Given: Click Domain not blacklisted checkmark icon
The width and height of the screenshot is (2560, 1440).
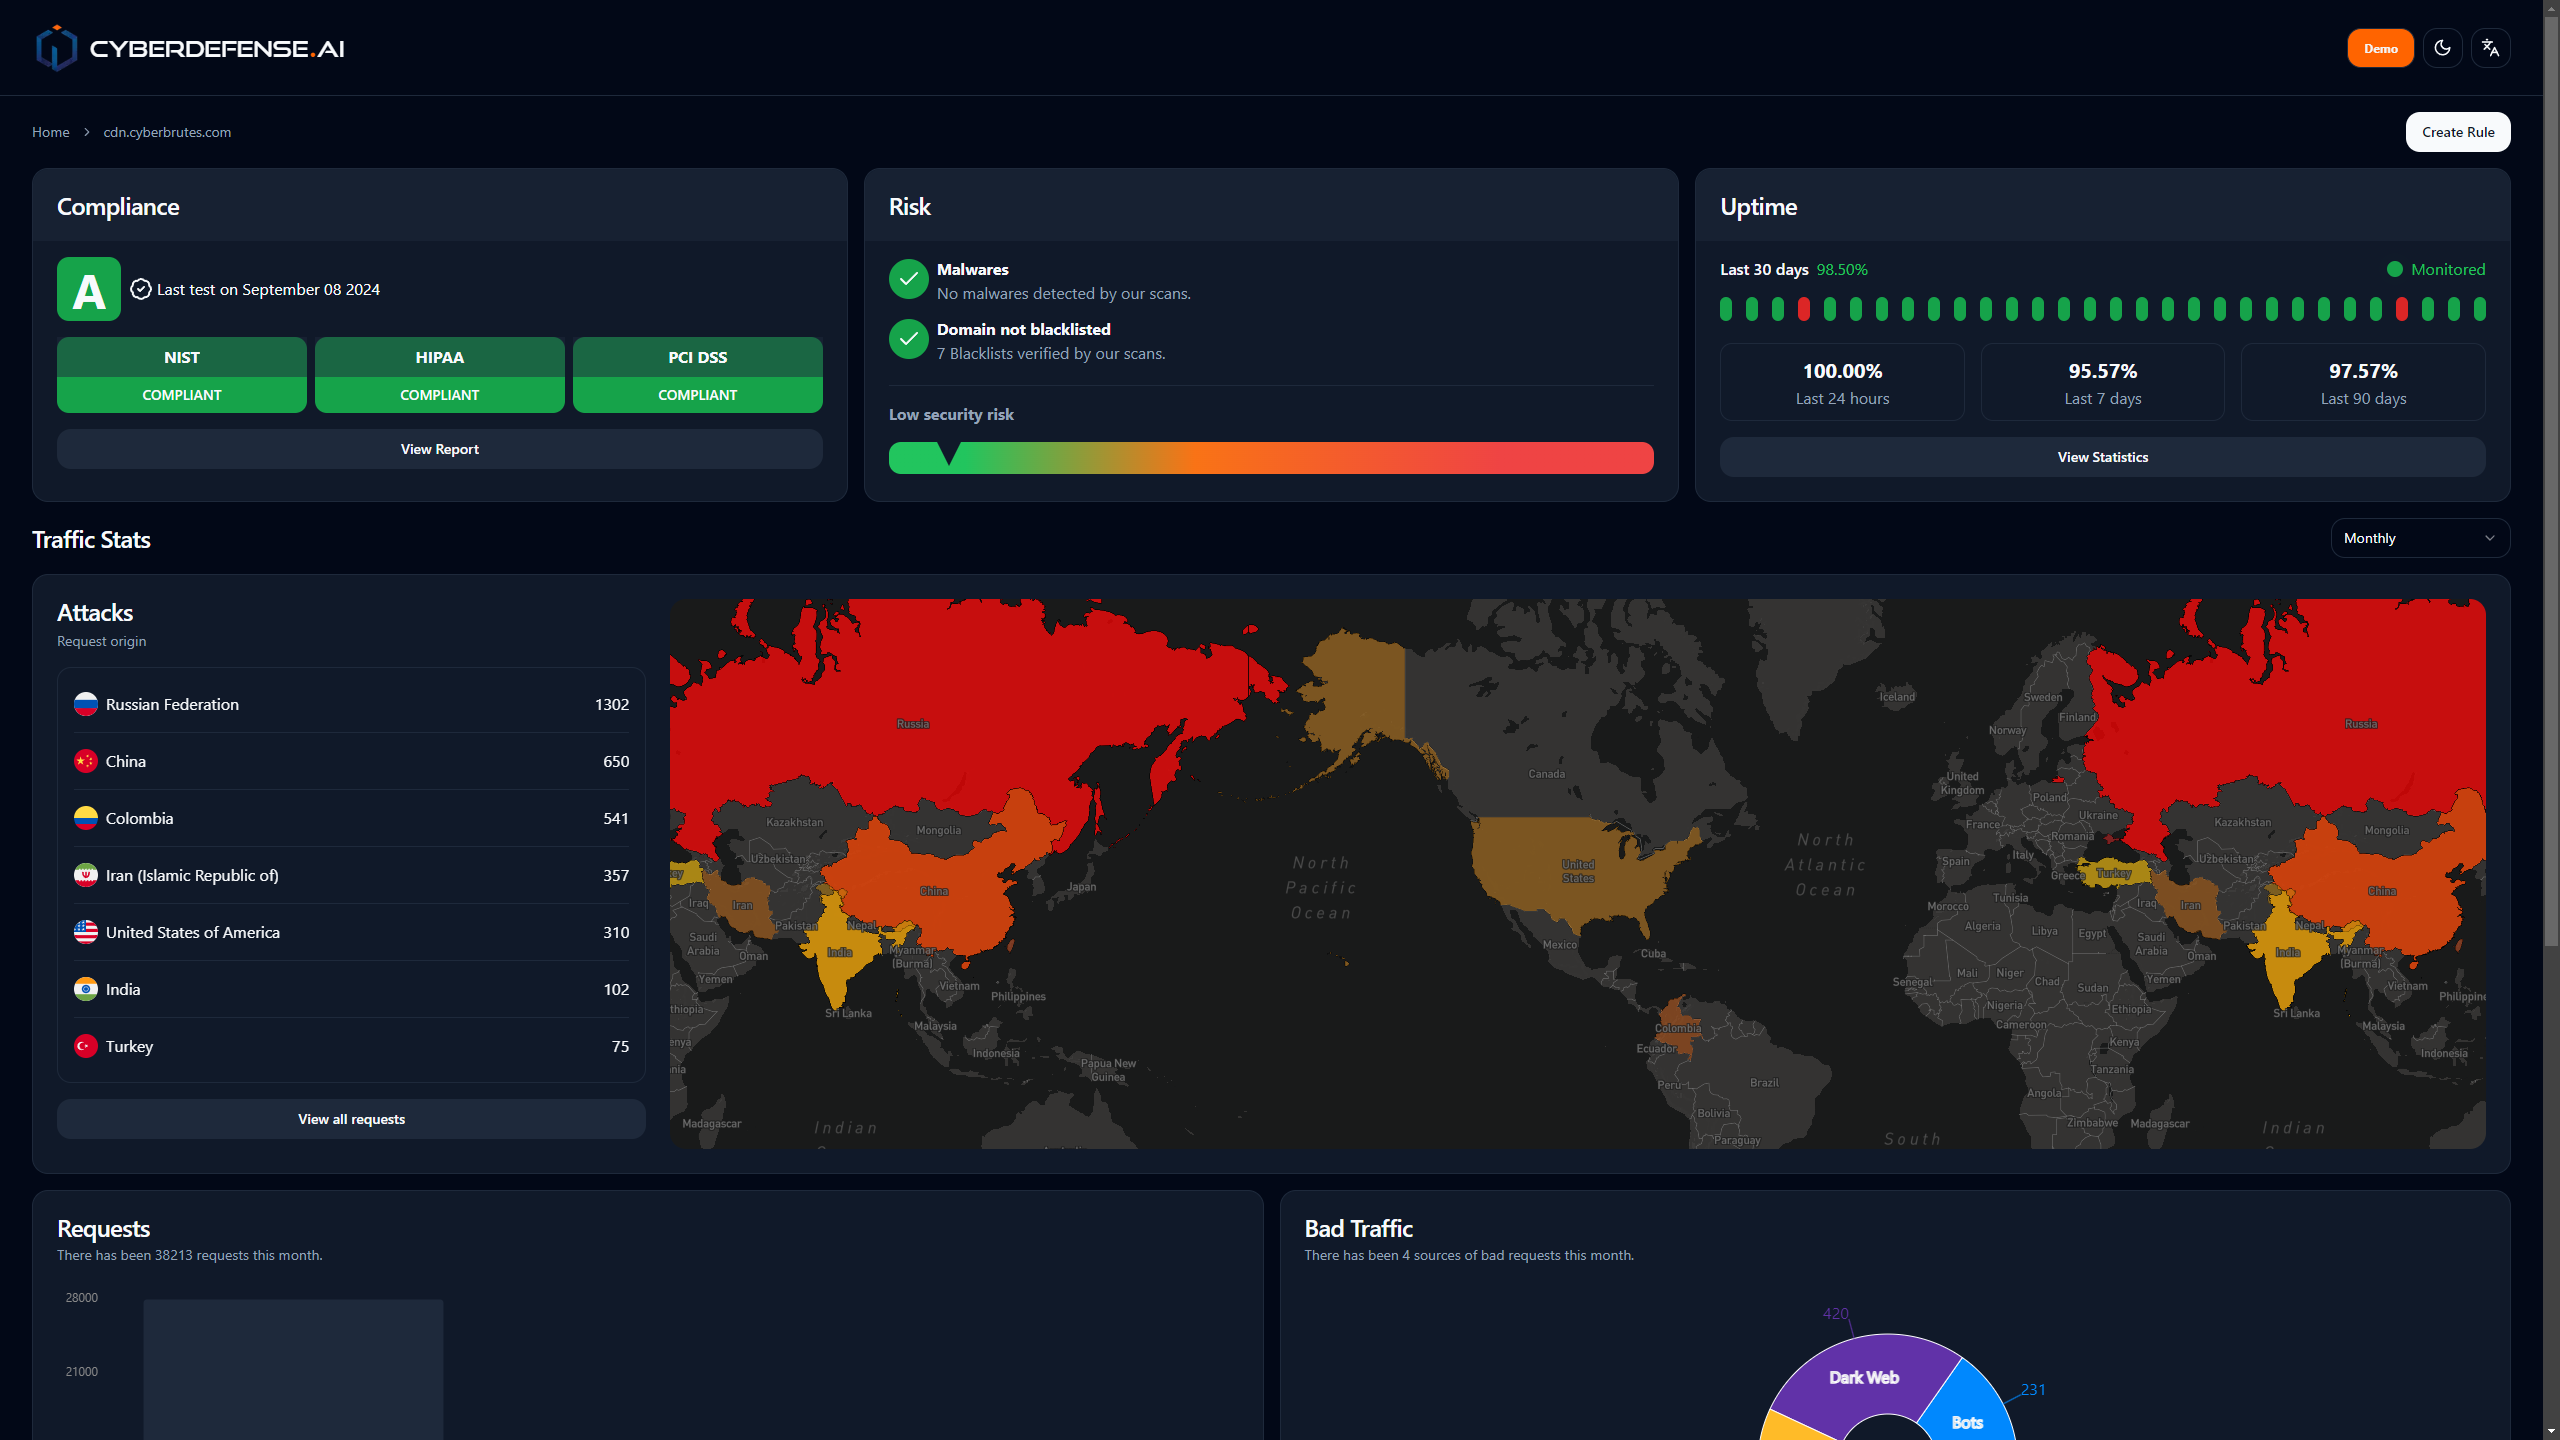Looking at the screenshot, I should click(x=908, y=340).
